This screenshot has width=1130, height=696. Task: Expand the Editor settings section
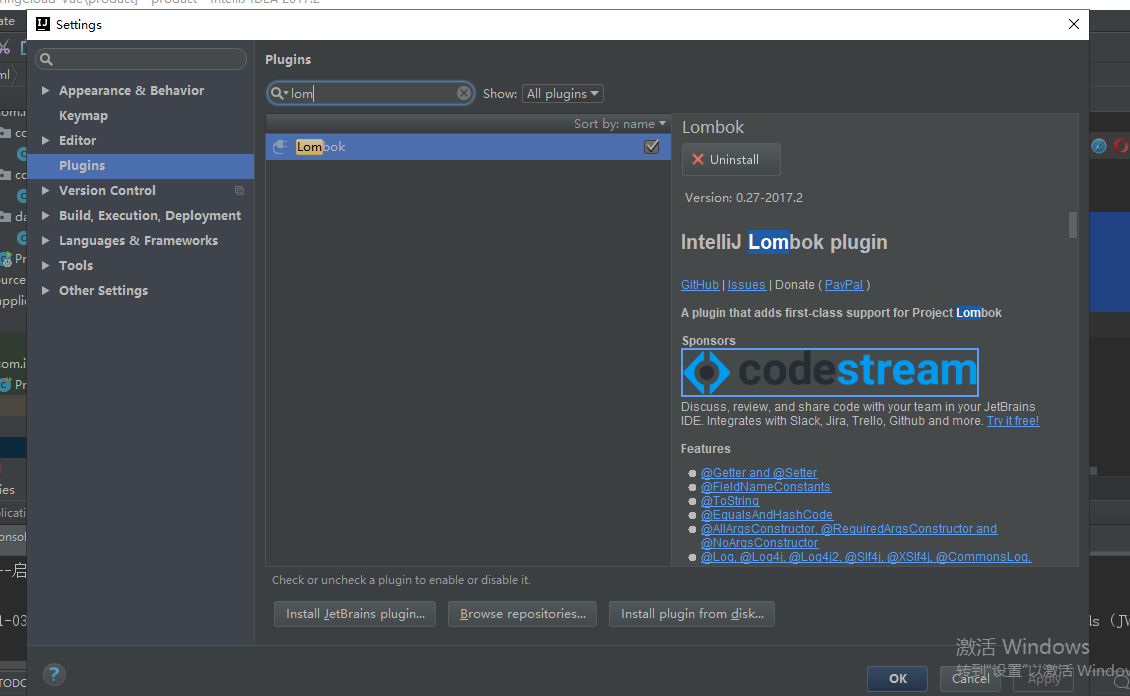pos(45,140)
